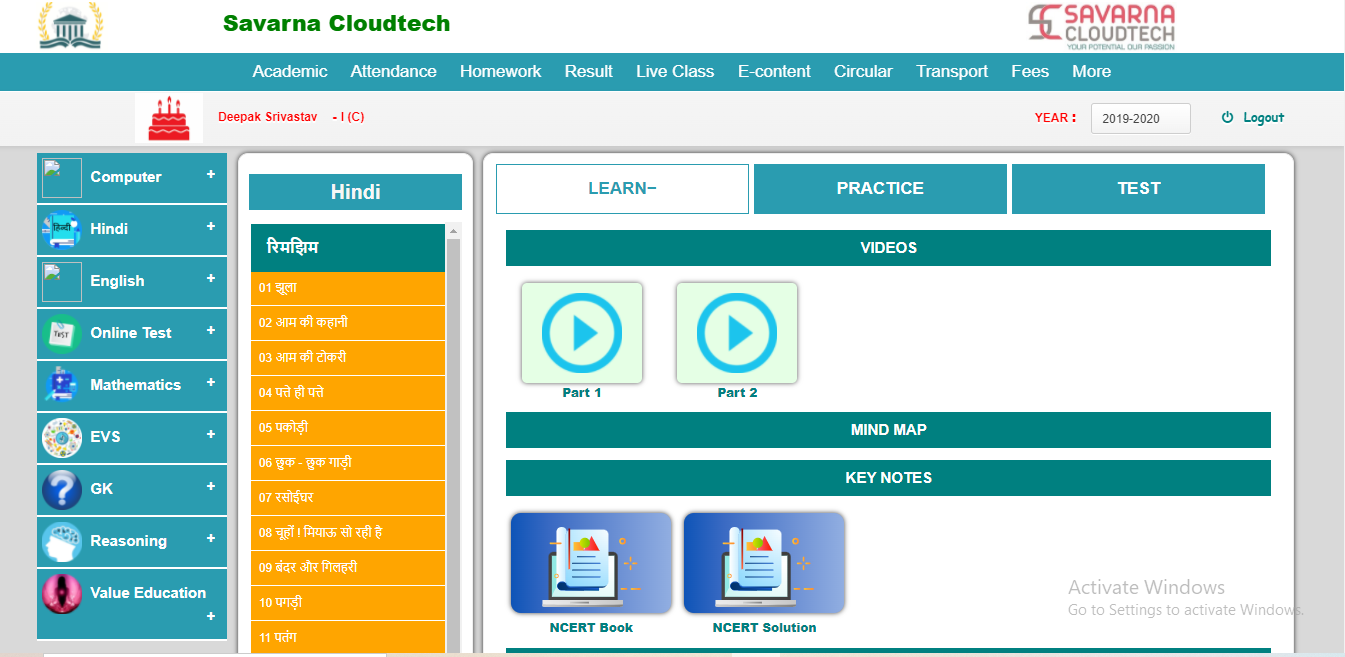Open the NCERT Book key notes icon

[591, 563]
